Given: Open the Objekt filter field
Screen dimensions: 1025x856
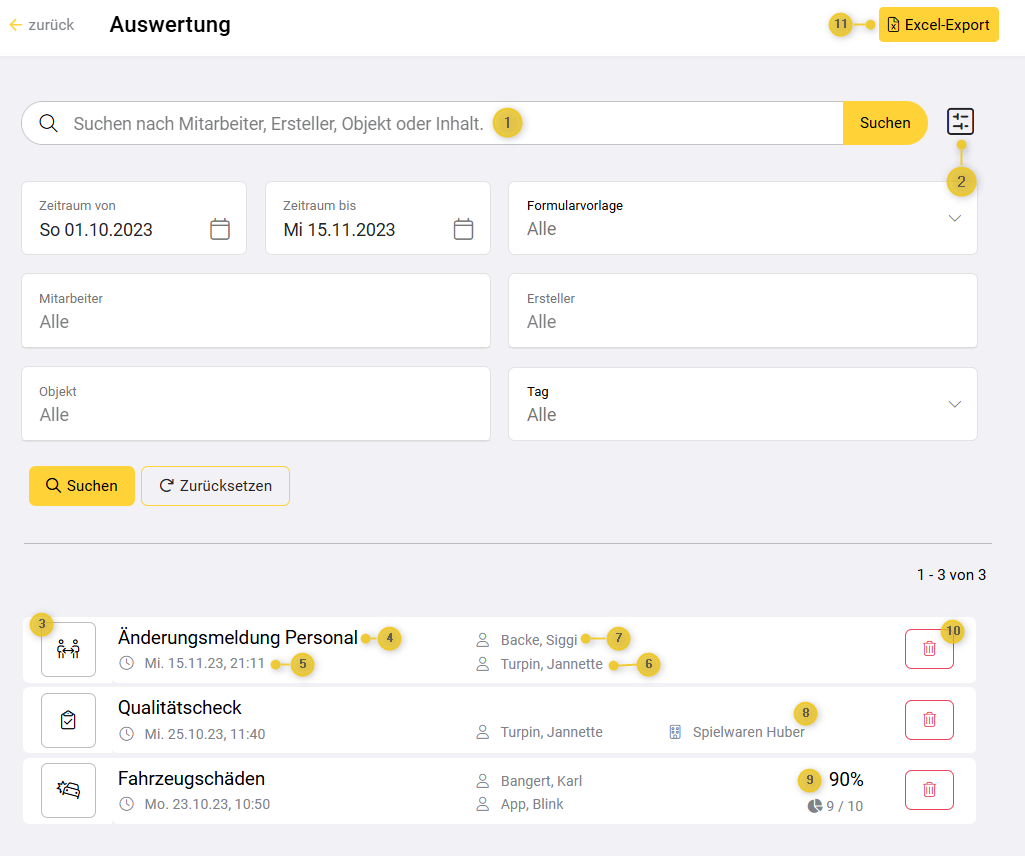Looking at the screenshot, I should click(x=255, y=404).
